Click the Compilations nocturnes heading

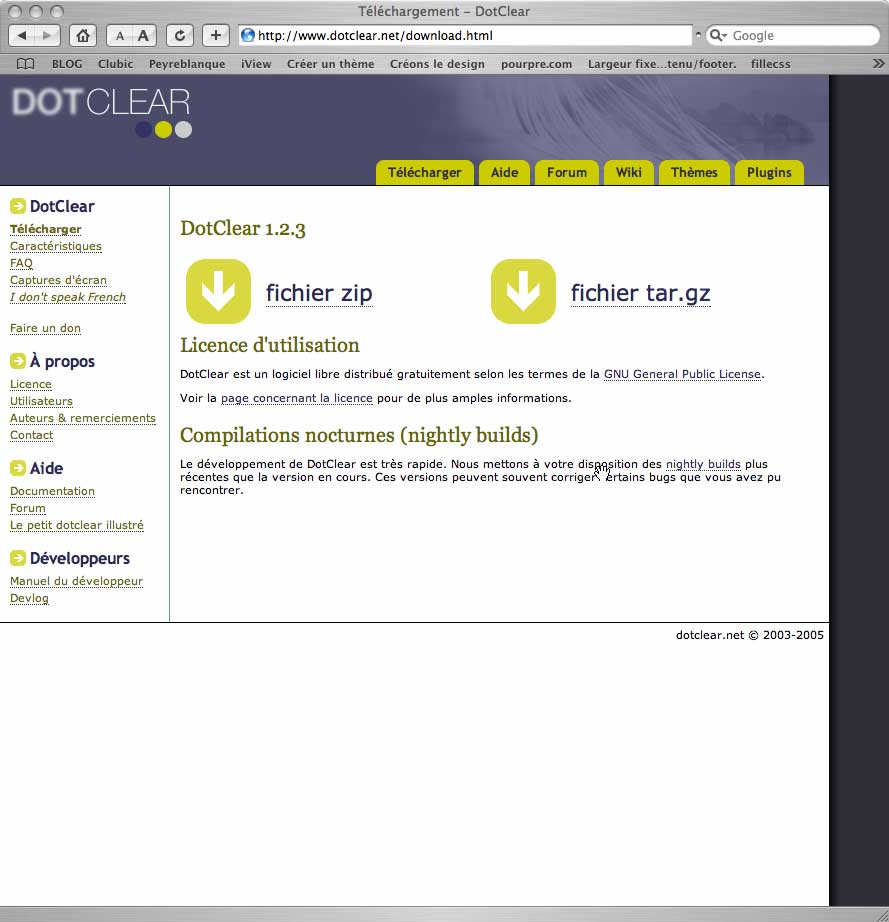(x=359, y=436)
